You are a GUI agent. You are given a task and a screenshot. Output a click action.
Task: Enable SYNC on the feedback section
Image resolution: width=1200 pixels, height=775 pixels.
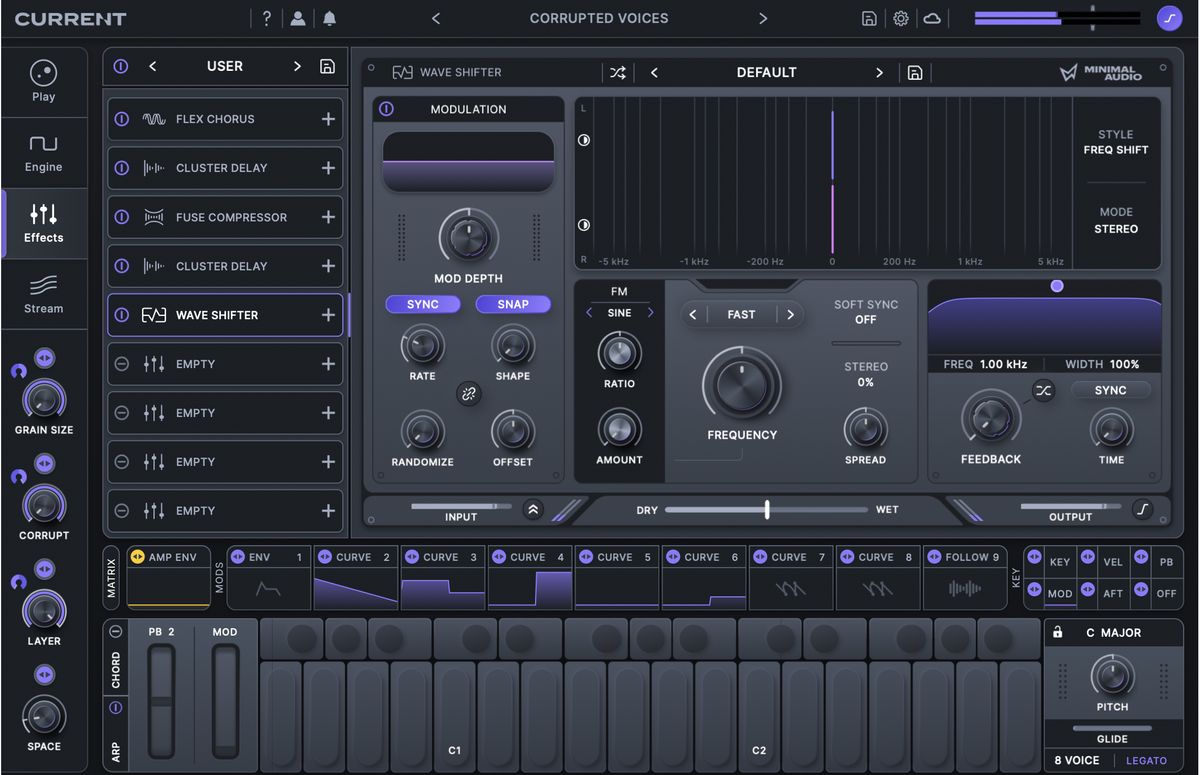click(1110, 390)
